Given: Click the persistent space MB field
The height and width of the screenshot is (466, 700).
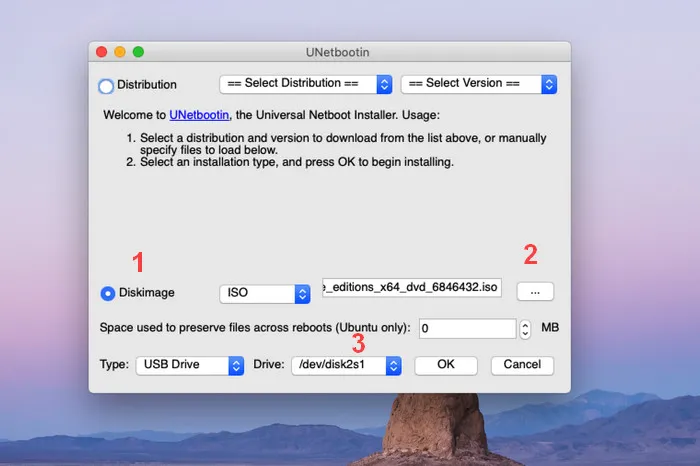Looking at the screenshot, I should click(467, 329).
